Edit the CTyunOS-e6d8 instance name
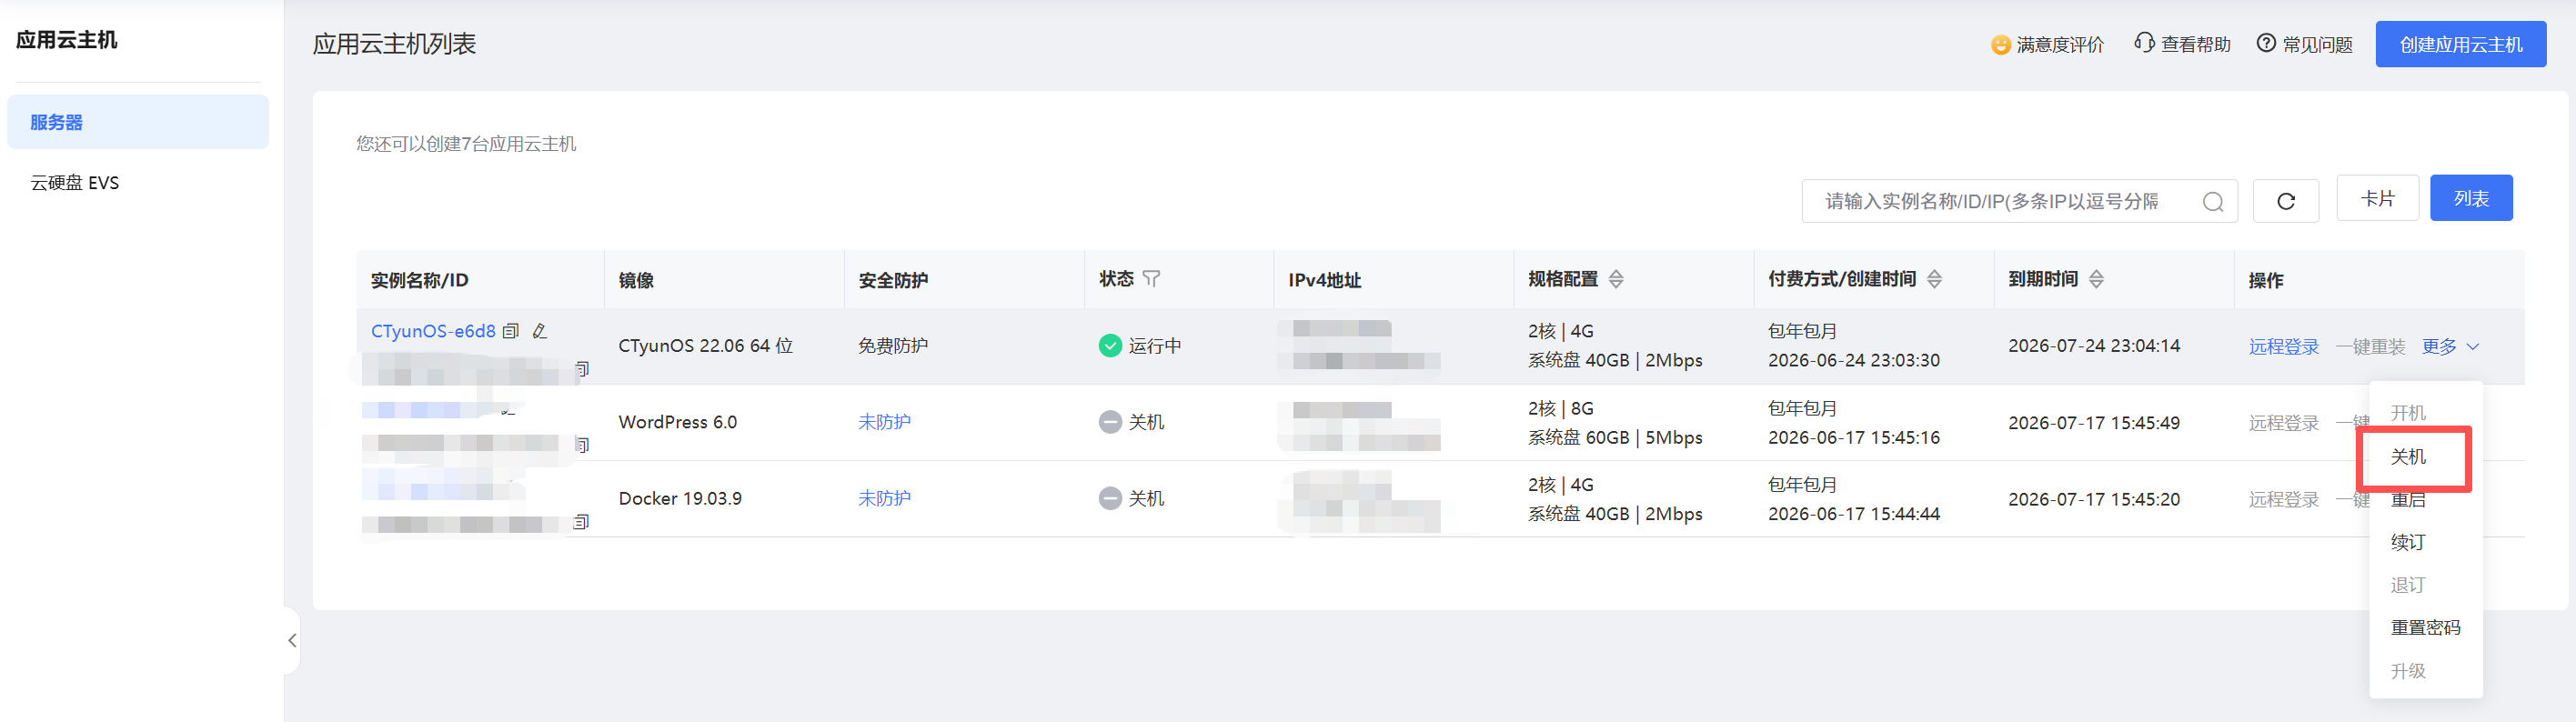Image resolution: width=2576 pixels, height=722 pixels. point(540,331)
